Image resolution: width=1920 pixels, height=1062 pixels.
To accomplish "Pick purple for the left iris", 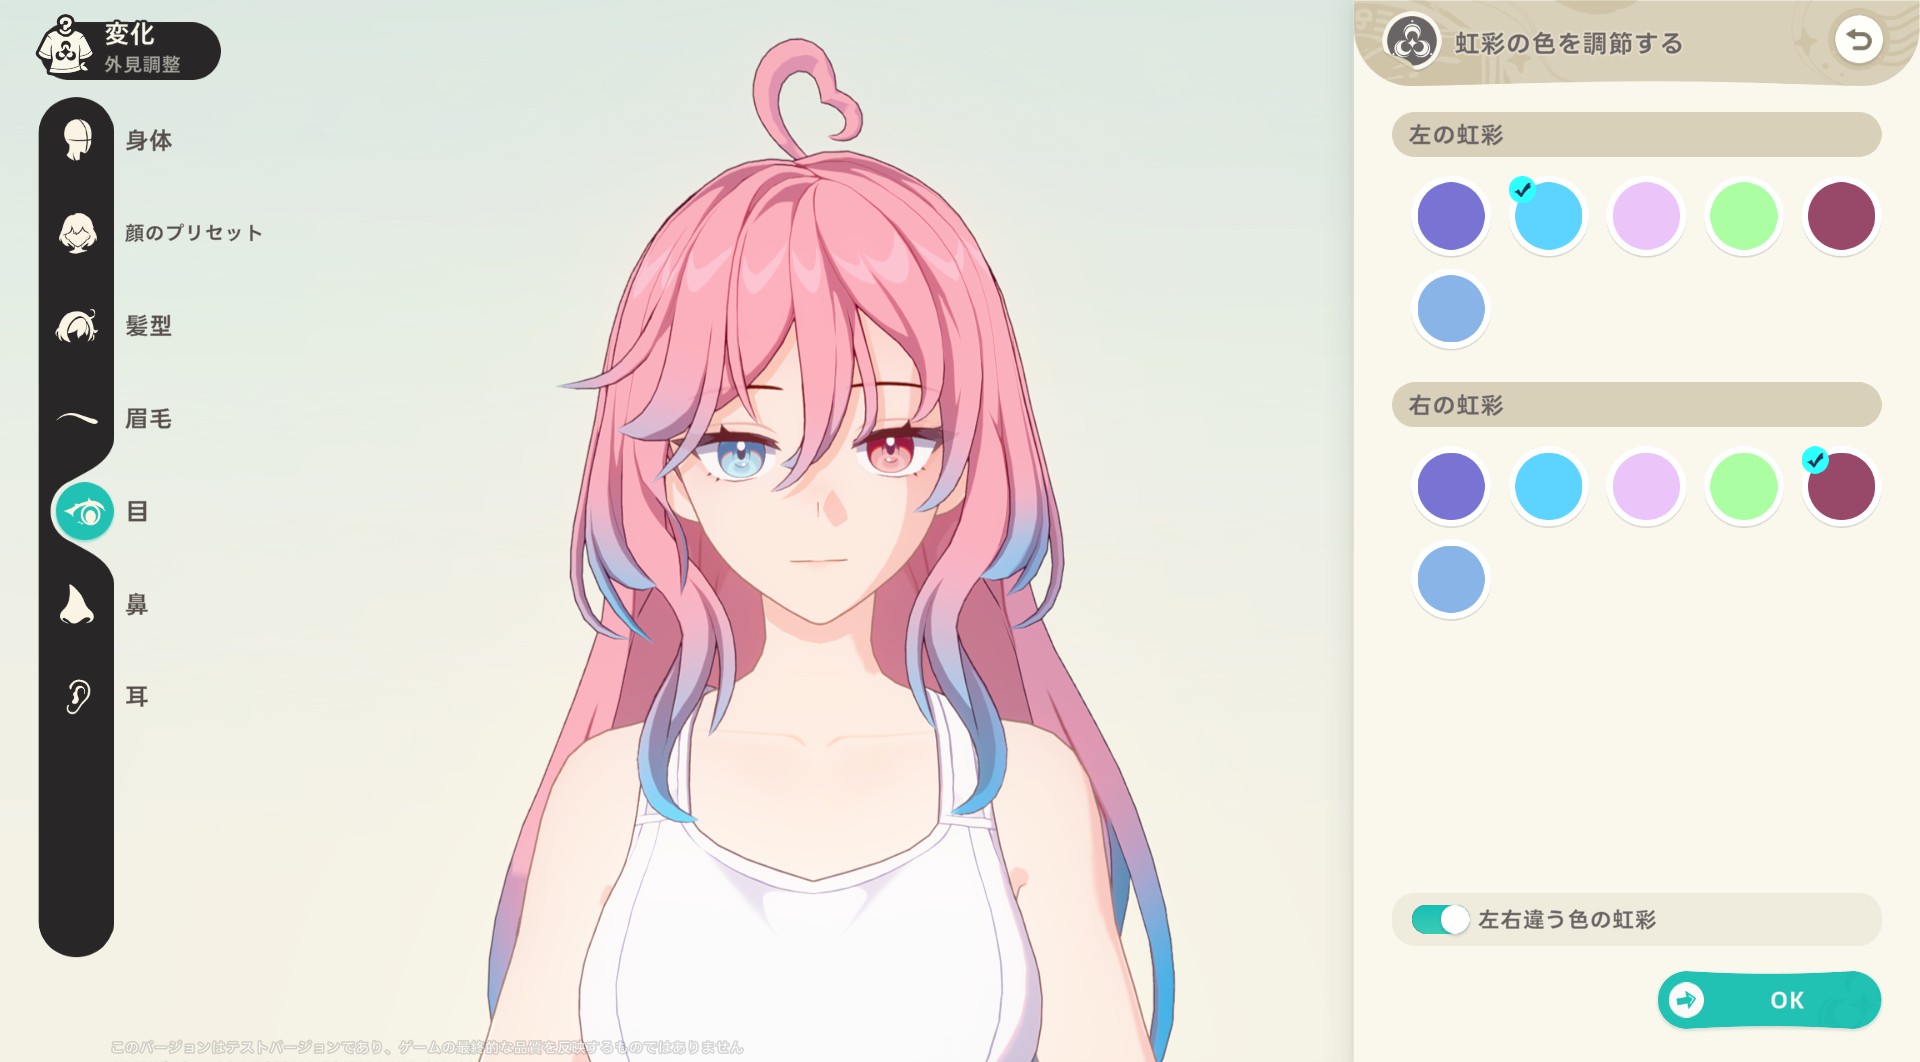I will 1450,216.
